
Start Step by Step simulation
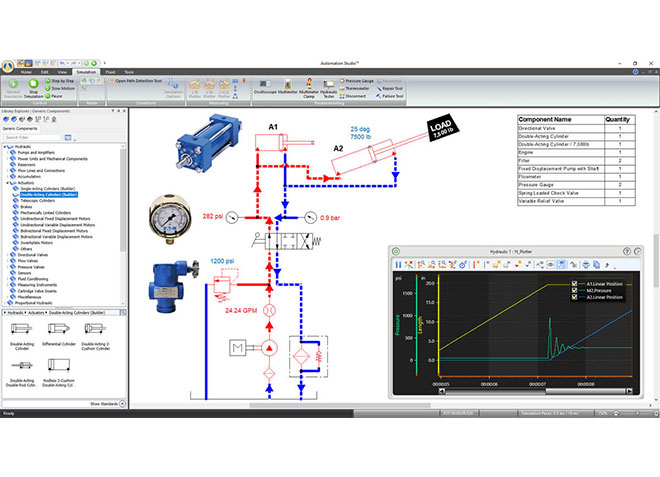[x=60, y=80]
